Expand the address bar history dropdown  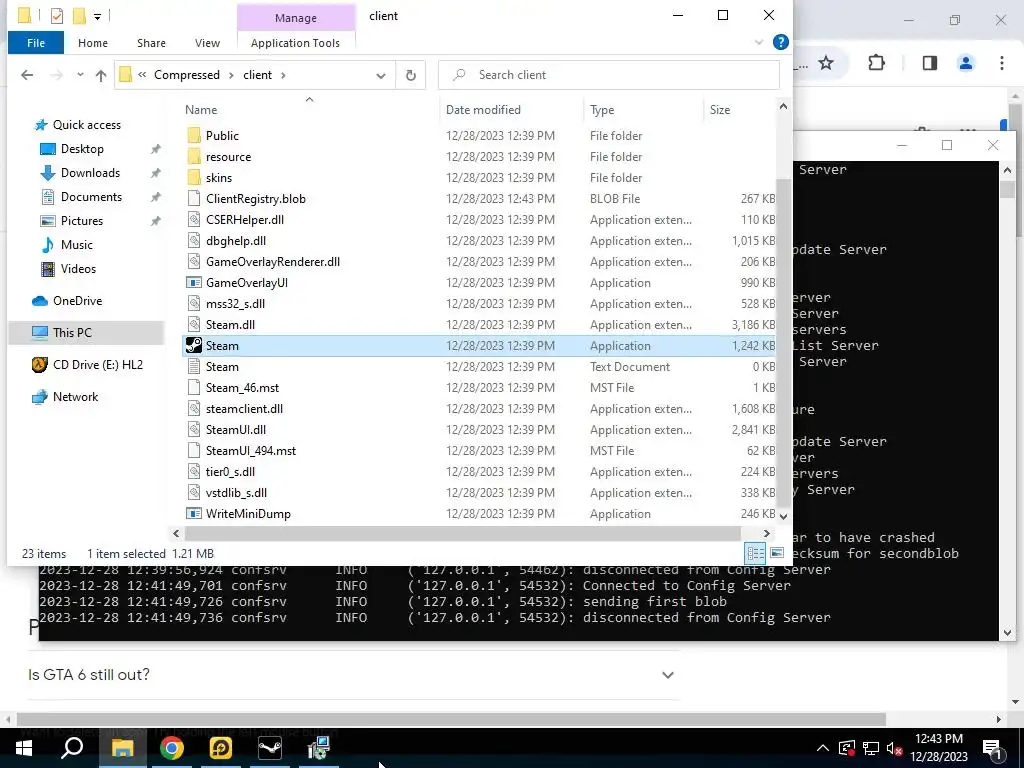tap(381, 75)
